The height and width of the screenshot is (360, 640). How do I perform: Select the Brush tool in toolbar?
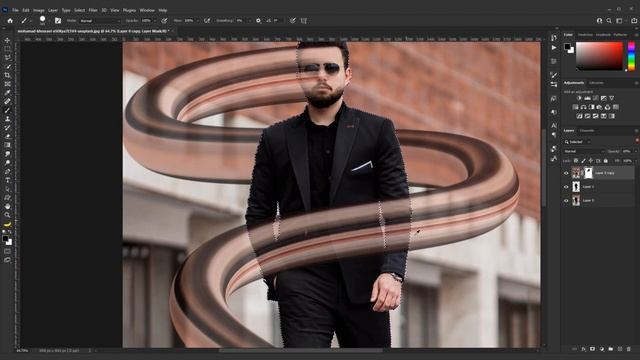(7, 110)
